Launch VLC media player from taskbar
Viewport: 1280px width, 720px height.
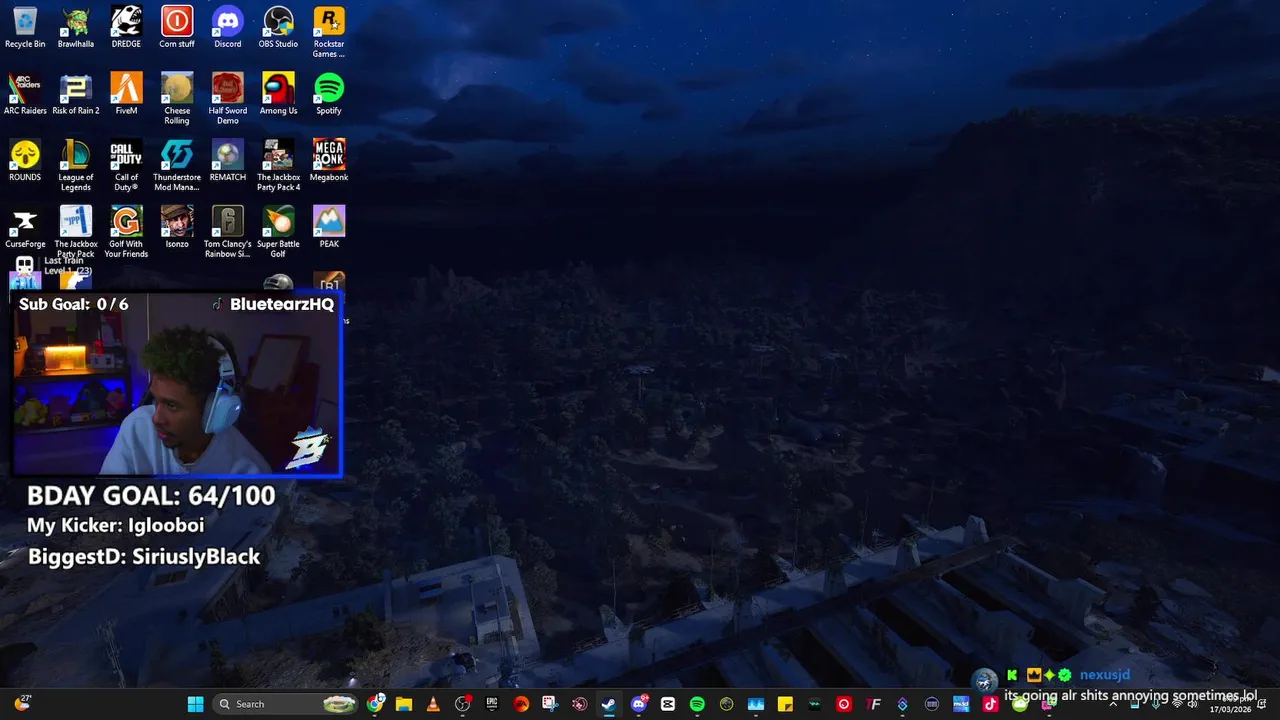433,704
